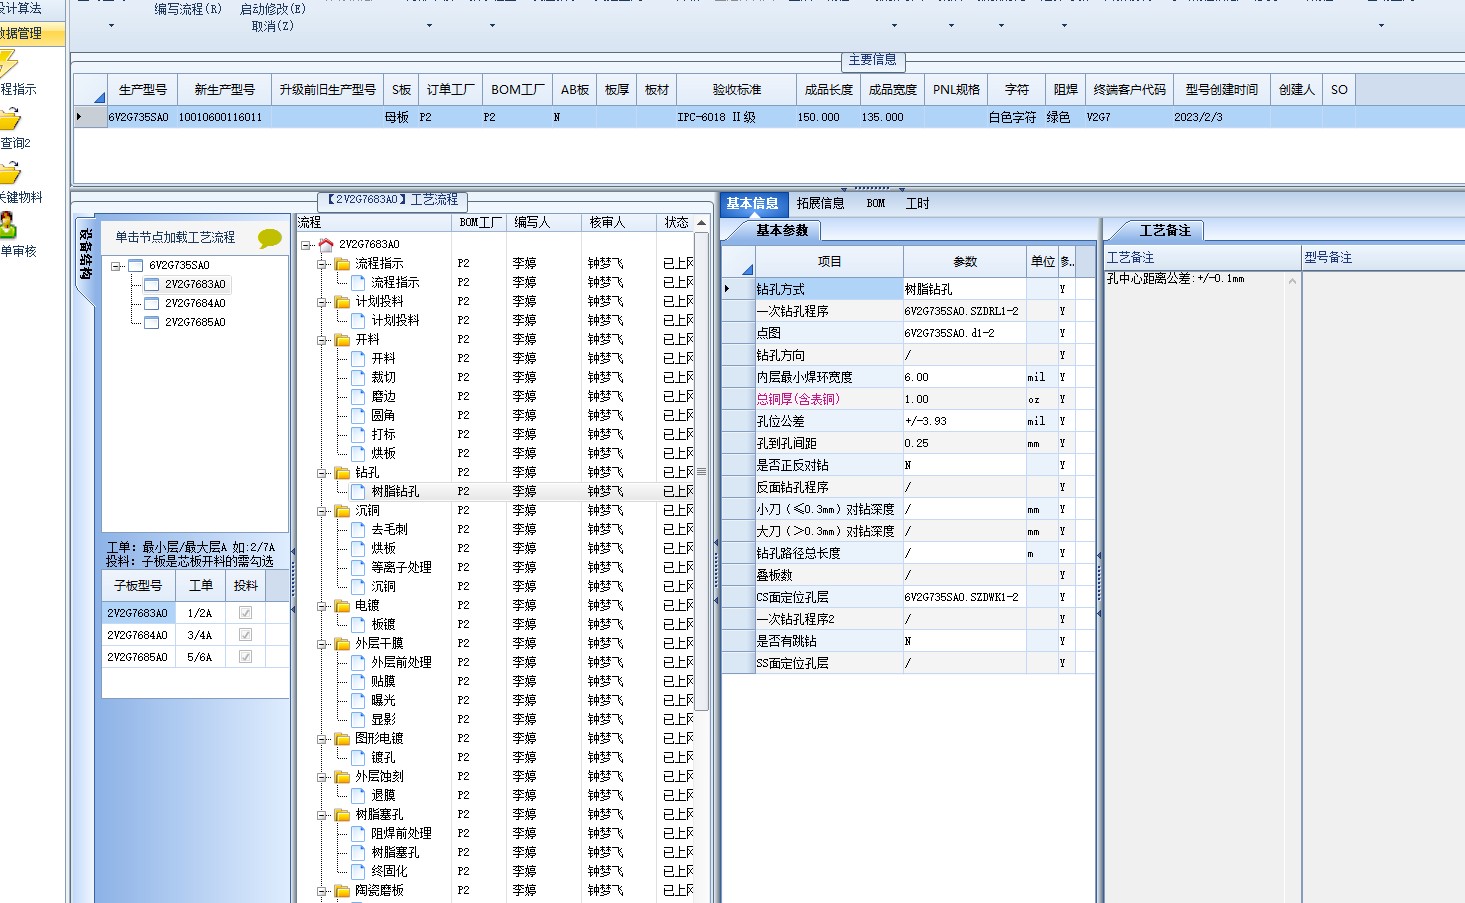Click the 启动修改(E) button
1465x903 pixels.
[x=273, y=9]
